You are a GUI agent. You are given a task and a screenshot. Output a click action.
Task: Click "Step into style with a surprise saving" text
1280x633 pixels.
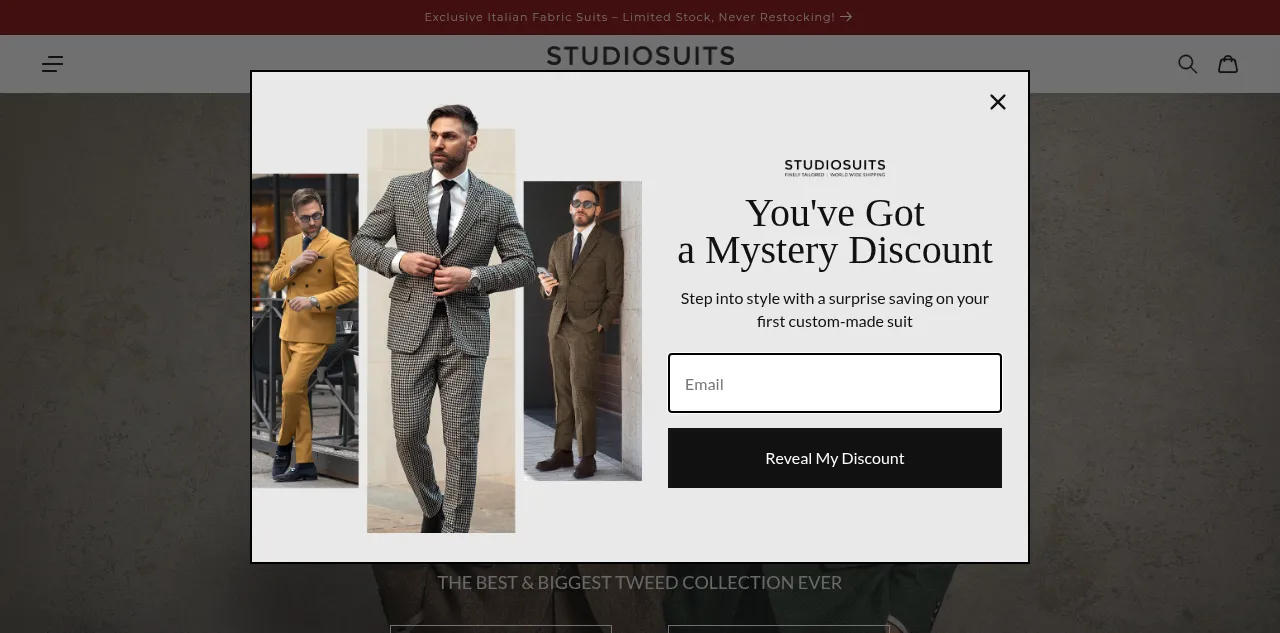(x=835, y=310)
